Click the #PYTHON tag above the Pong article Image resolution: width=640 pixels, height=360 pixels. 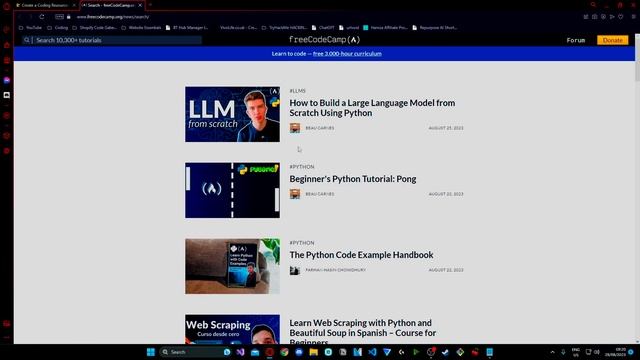tap(302, 167)
